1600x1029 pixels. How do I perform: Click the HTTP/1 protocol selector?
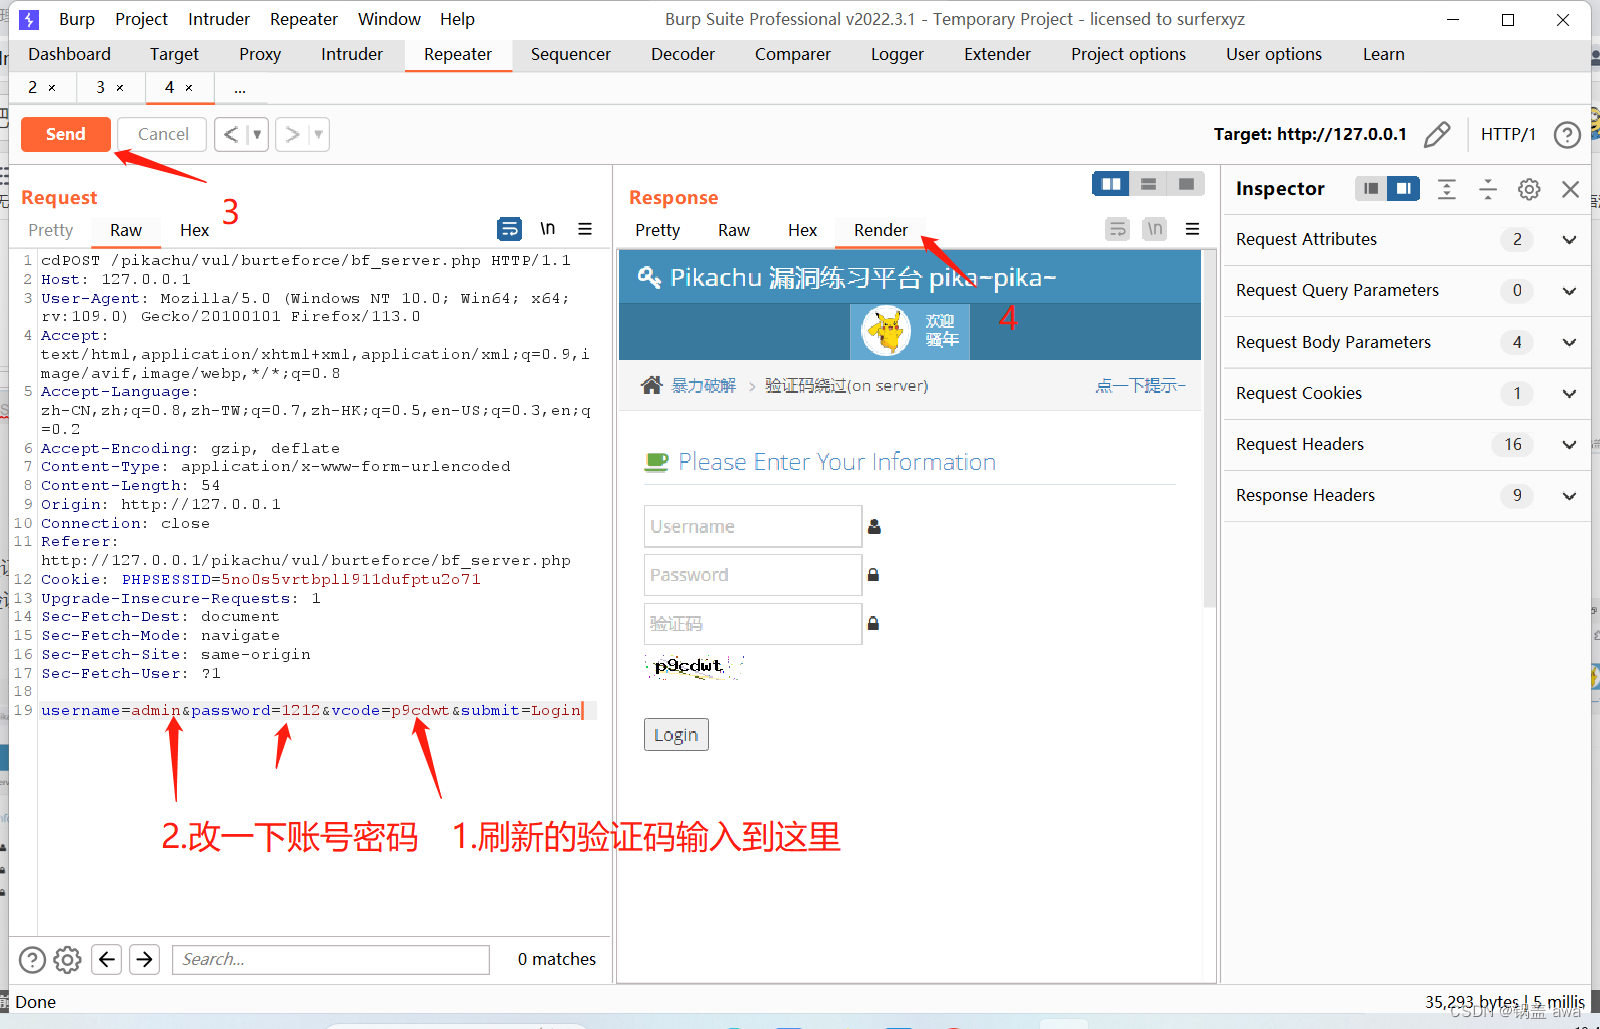[1508, 134]
